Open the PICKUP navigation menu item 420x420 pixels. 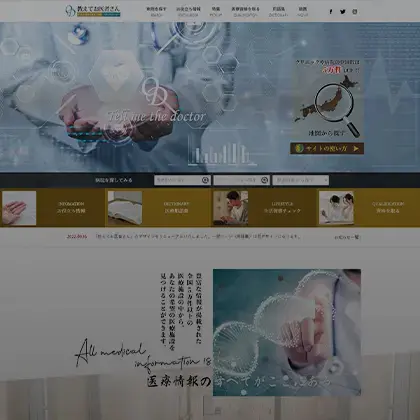[x=216, y=12]
